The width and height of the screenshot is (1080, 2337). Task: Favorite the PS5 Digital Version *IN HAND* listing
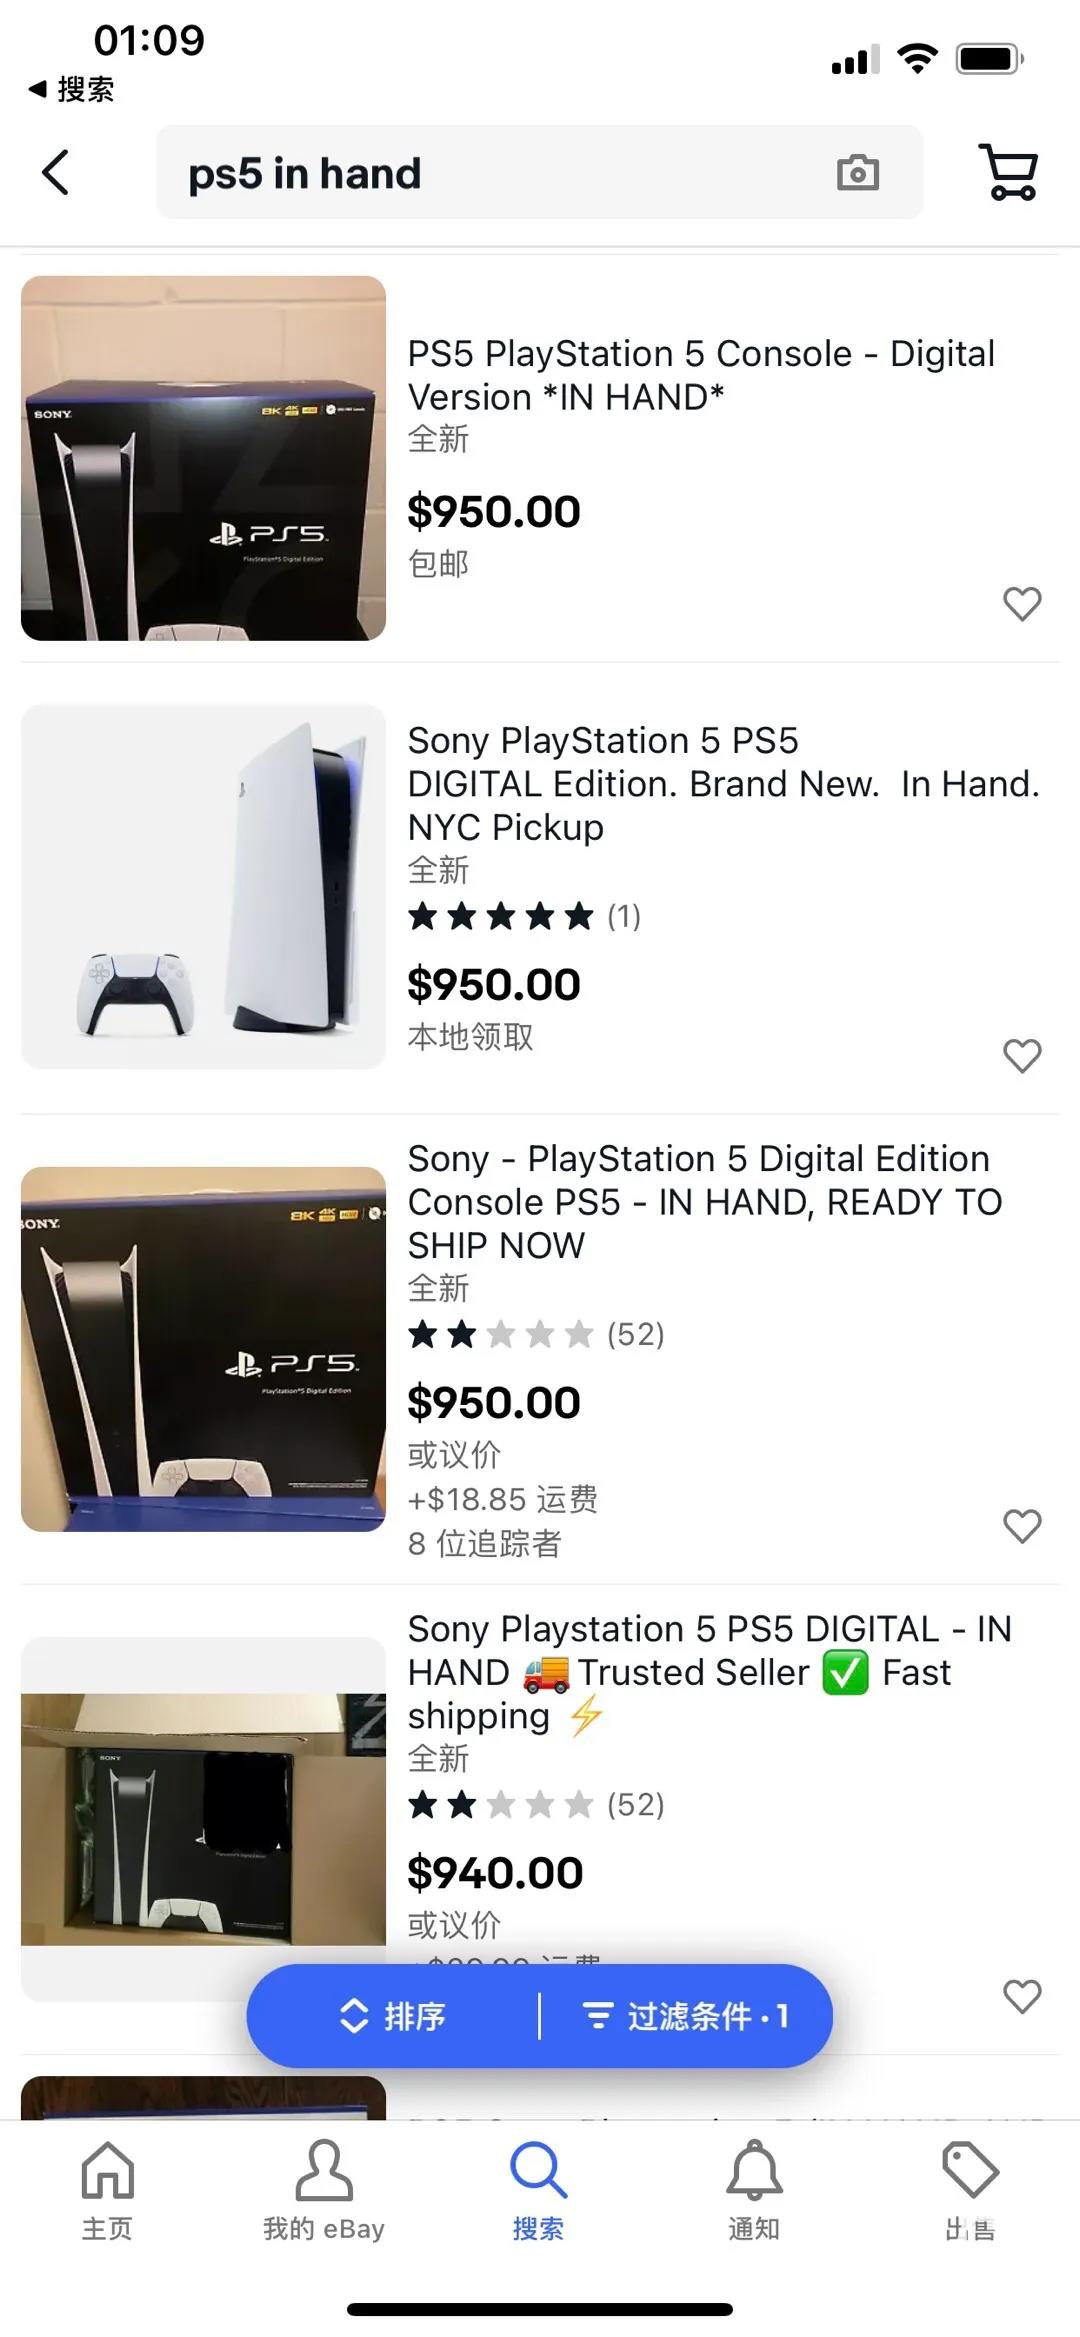click(x=1022, y=603)
